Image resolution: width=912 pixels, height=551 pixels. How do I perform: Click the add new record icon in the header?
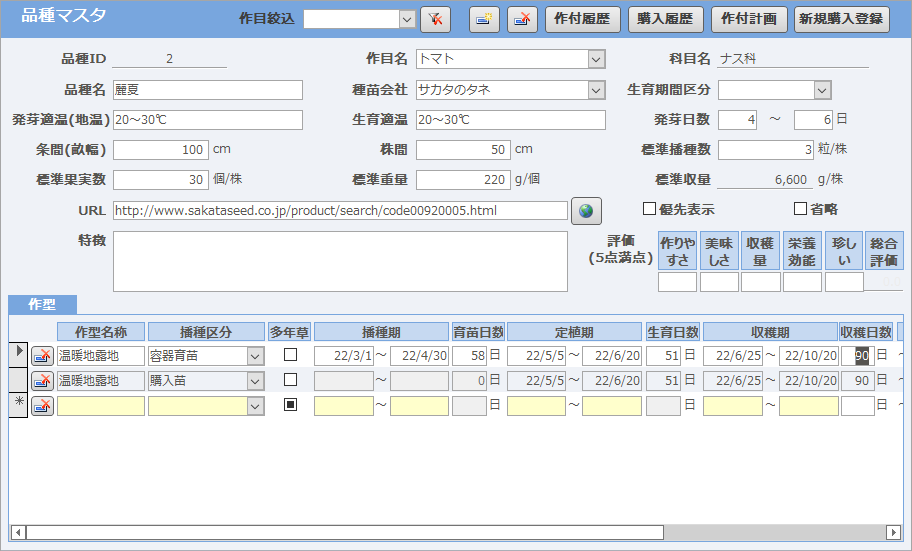(484, 19)
